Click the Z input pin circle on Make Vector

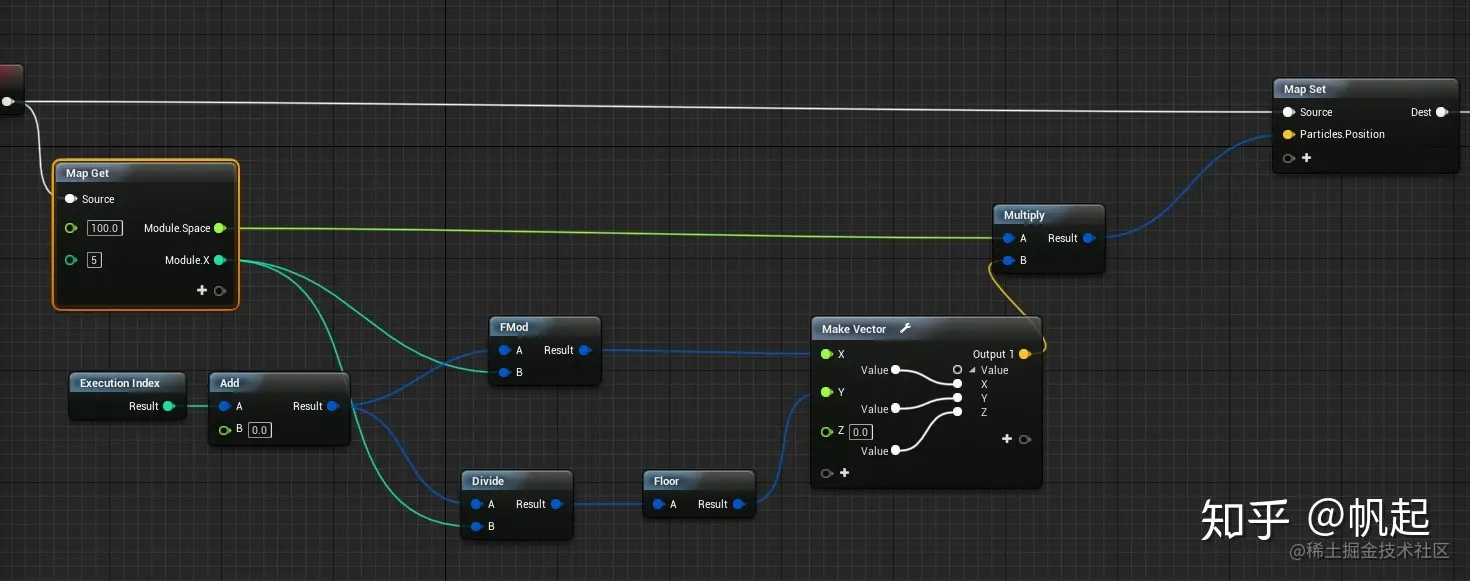coord(826,432)
